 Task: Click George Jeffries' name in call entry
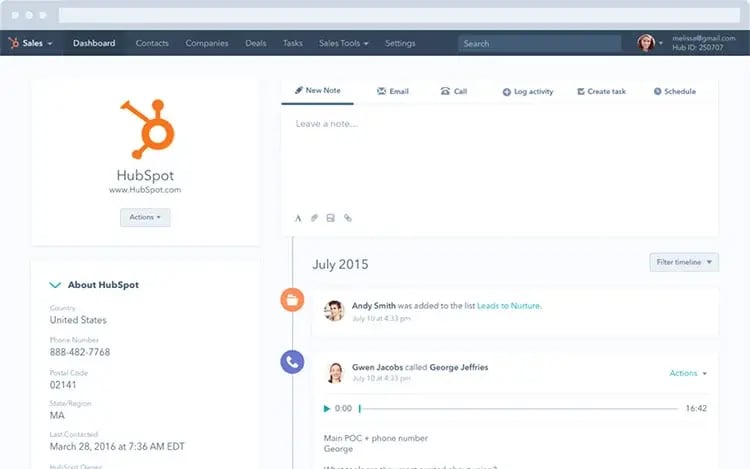459,367
